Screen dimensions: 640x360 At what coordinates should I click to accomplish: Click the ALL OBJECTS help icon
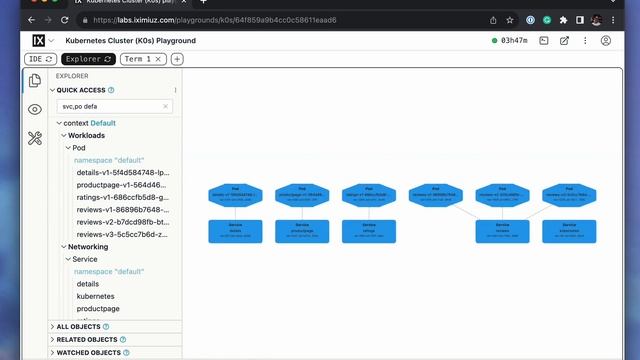coord(106,327)
